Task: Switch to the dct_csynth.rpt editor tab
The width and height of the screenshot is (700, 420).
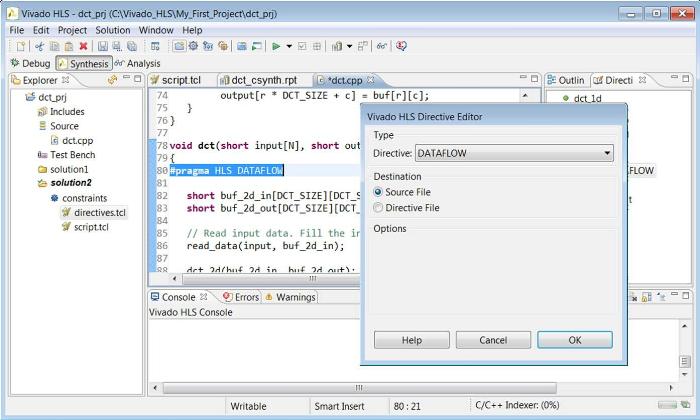Action: 257,80
